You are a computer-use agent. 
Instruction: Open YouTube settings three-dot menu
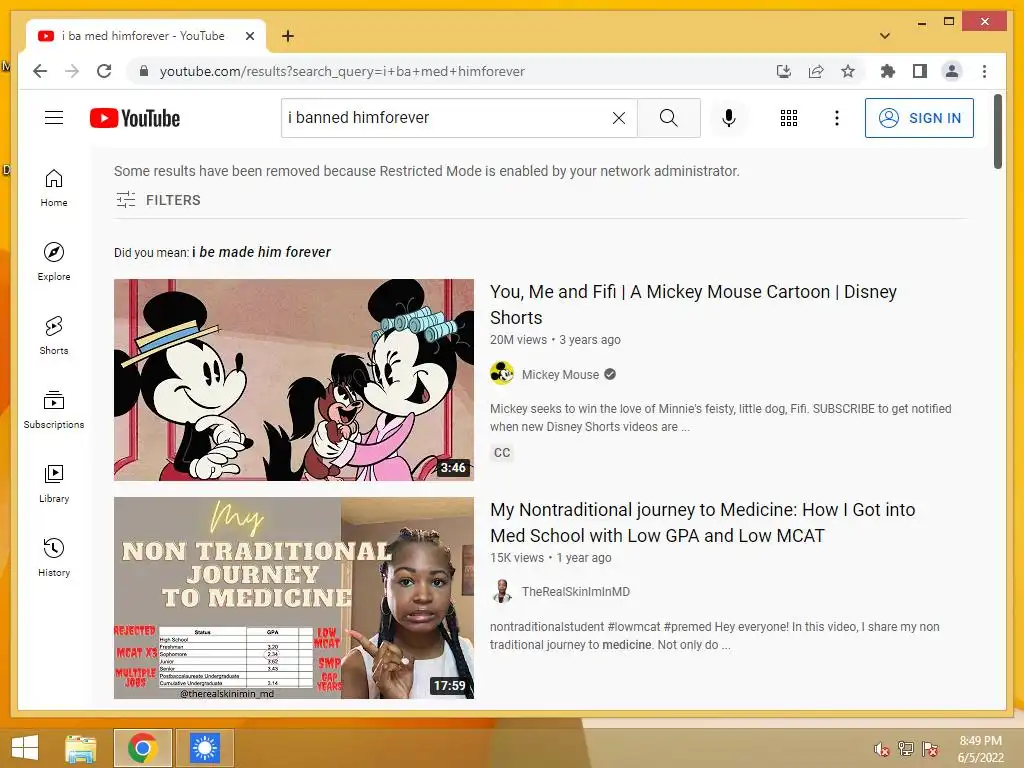[837, 118]
